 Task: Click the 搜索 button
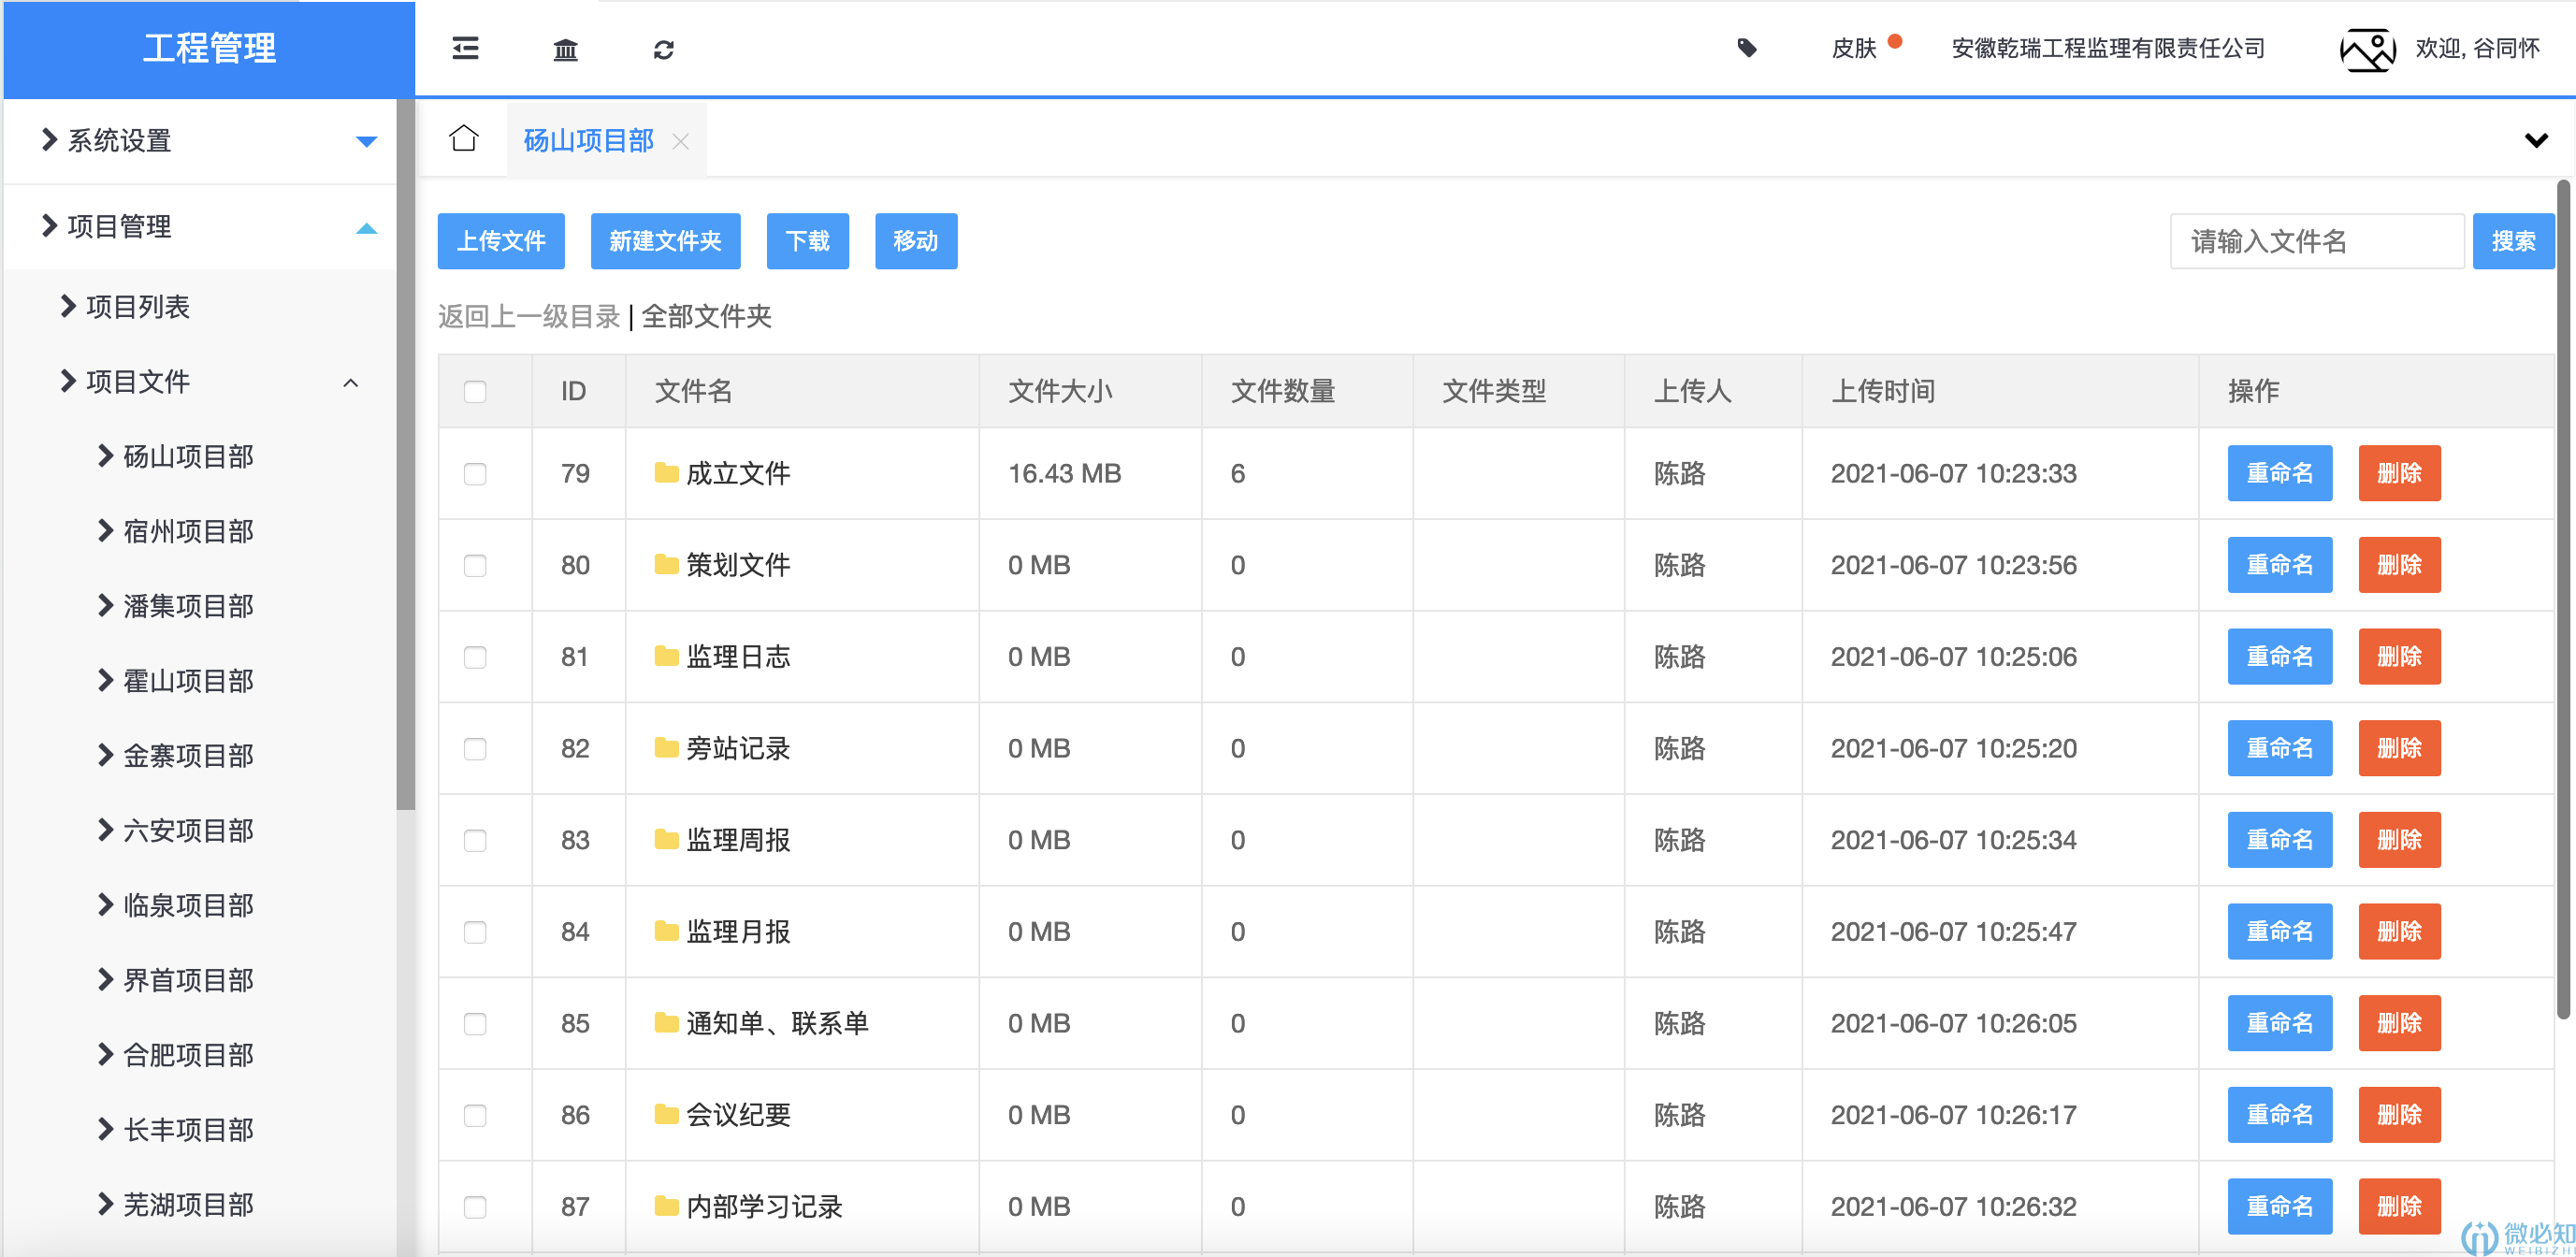click(2513, 241)
